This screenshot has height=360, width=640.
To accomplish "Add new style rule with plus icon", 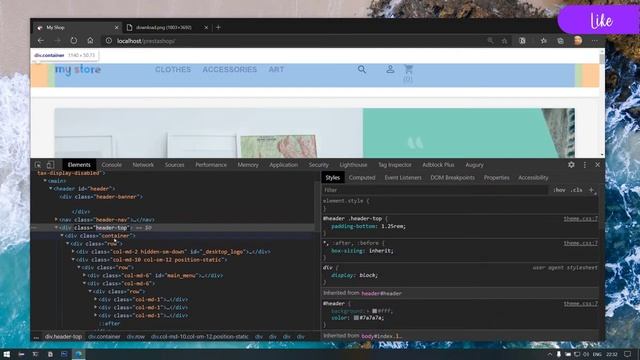I will click(x=591, y=190).
